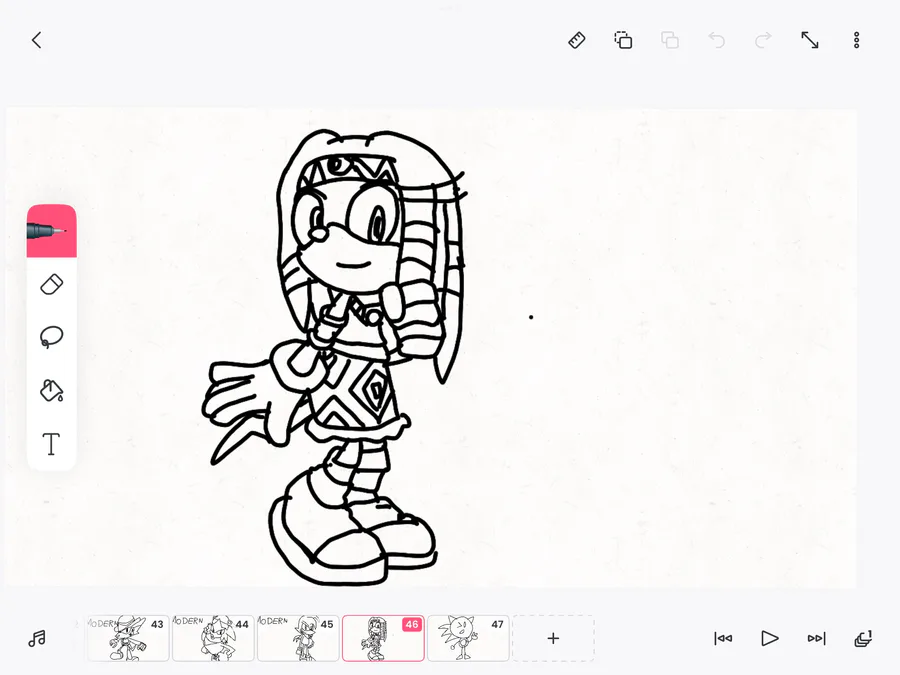
Task: Select the Paint Bucket fill tool
Action: 52,390
